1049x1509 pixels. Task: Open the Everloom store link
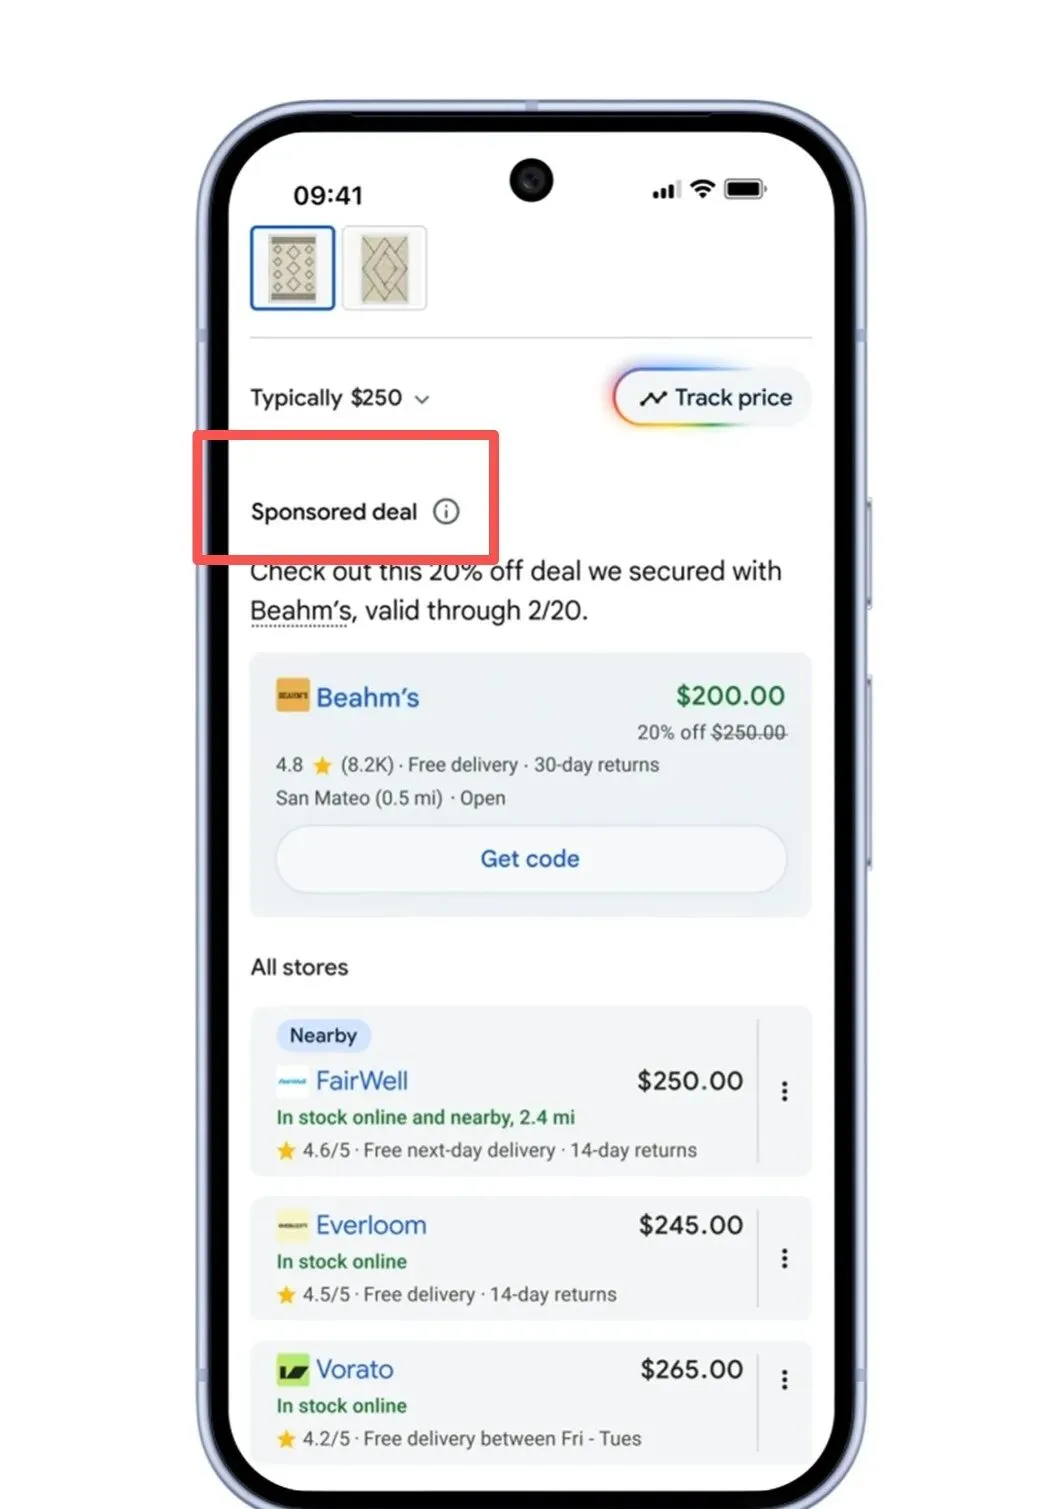[x=371, y=1225]
